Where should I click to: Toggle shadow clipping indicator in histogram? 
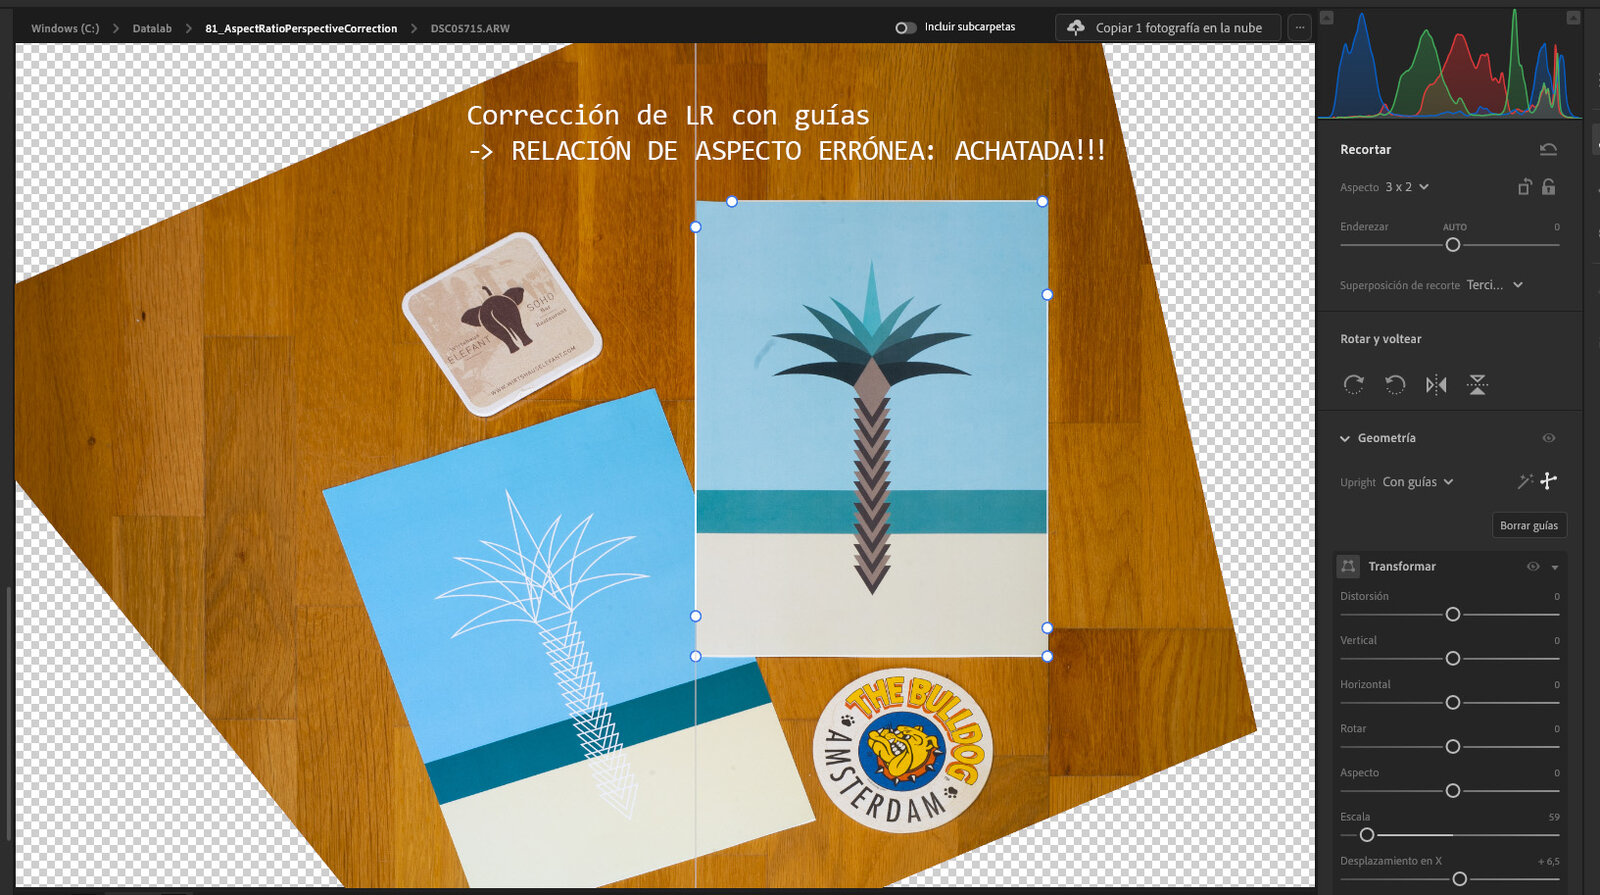click(1326, 17)
